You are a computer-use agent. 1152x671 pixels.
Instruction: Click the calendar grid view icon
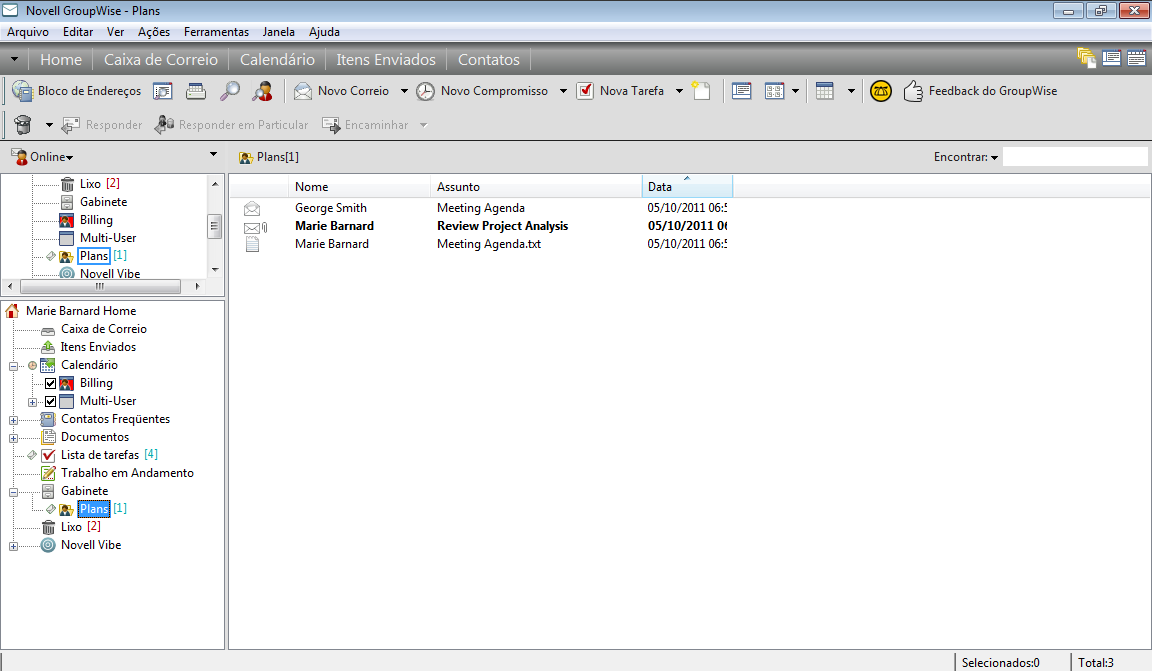click(824, 91)
